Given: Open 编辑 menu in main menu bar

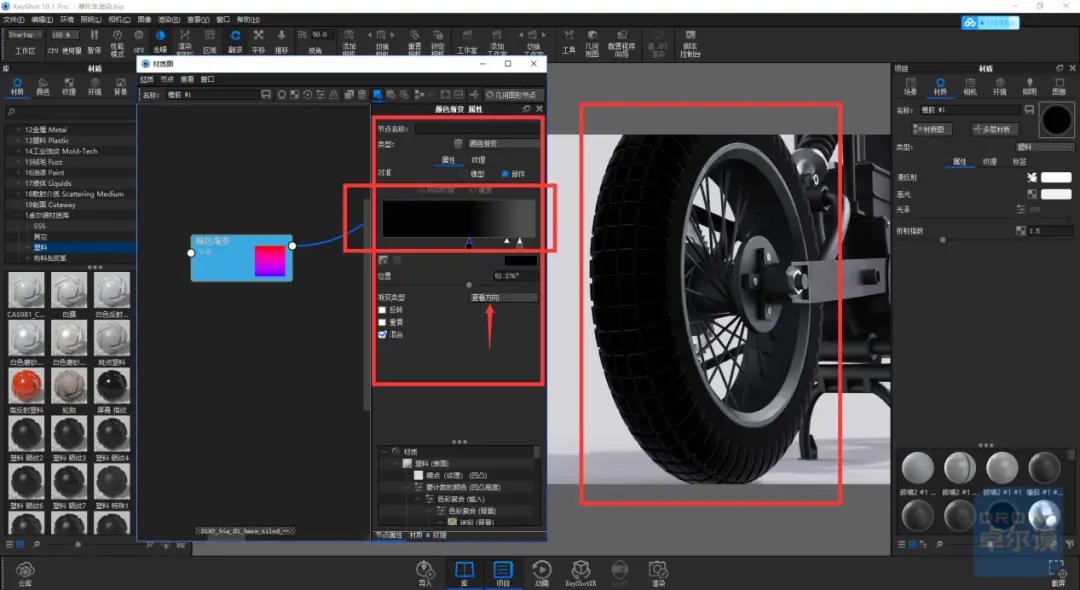Looking at the screenshot, I should click(x=42, y=20).
